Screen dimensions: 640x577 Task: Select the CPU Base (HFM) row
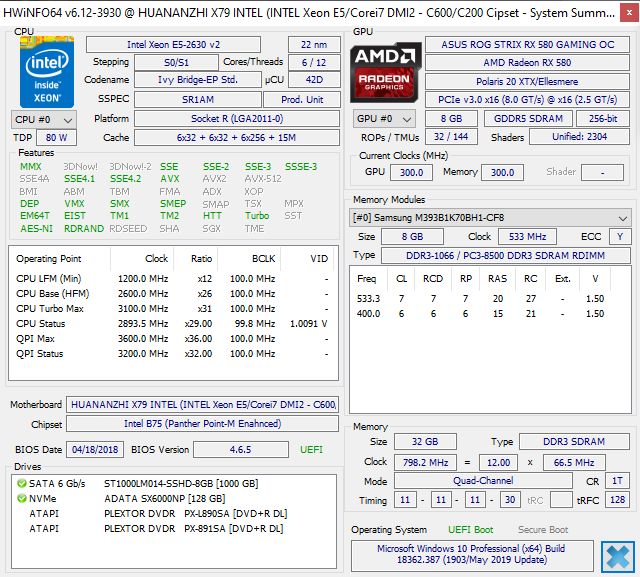point(173,294)
